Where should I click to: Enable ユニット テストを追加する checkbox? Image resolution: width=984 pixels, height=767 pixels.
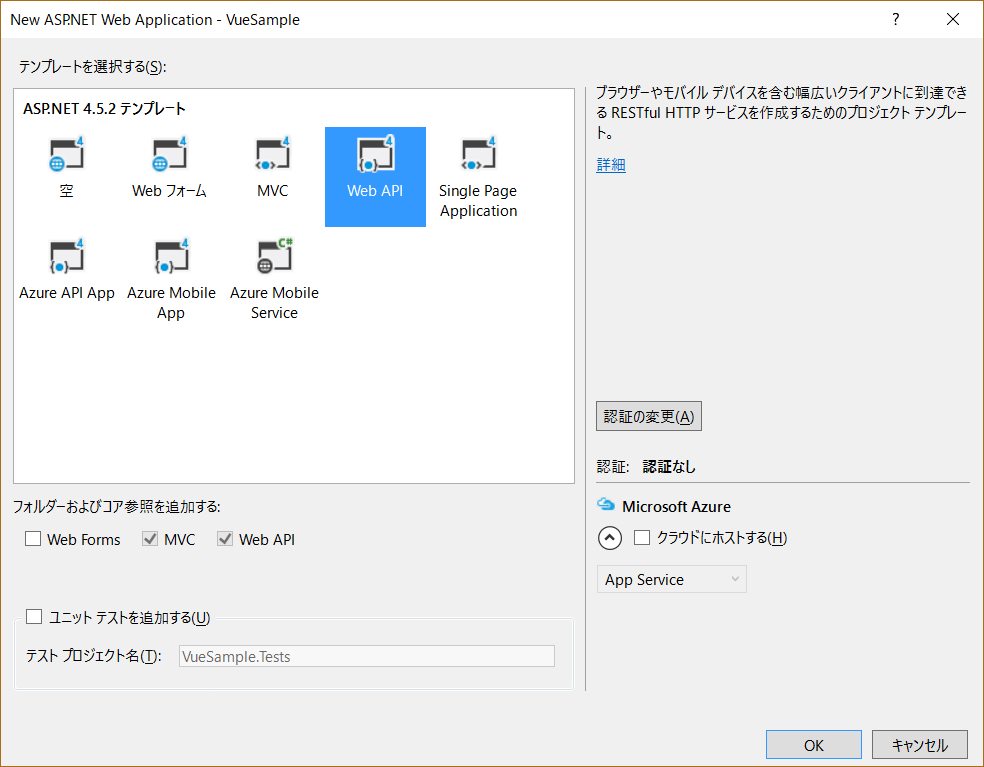point(34,616)
